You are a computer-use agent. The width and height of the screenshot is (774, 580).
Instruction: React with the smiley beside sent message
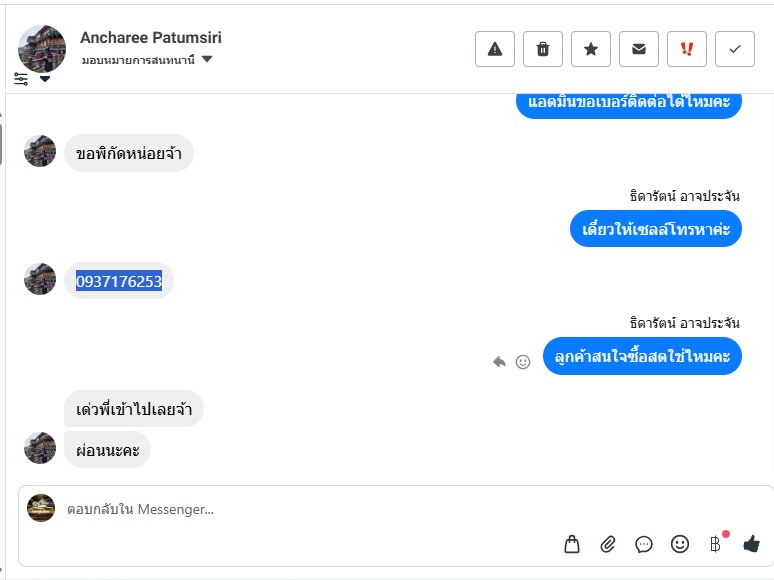point(522,362)
